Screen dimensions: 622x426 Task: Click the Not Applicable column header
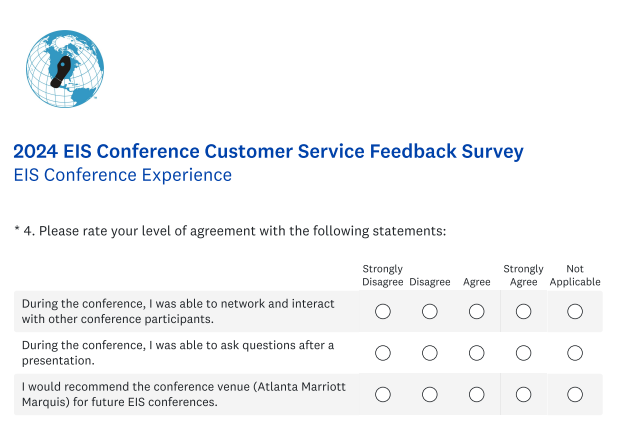575,275
